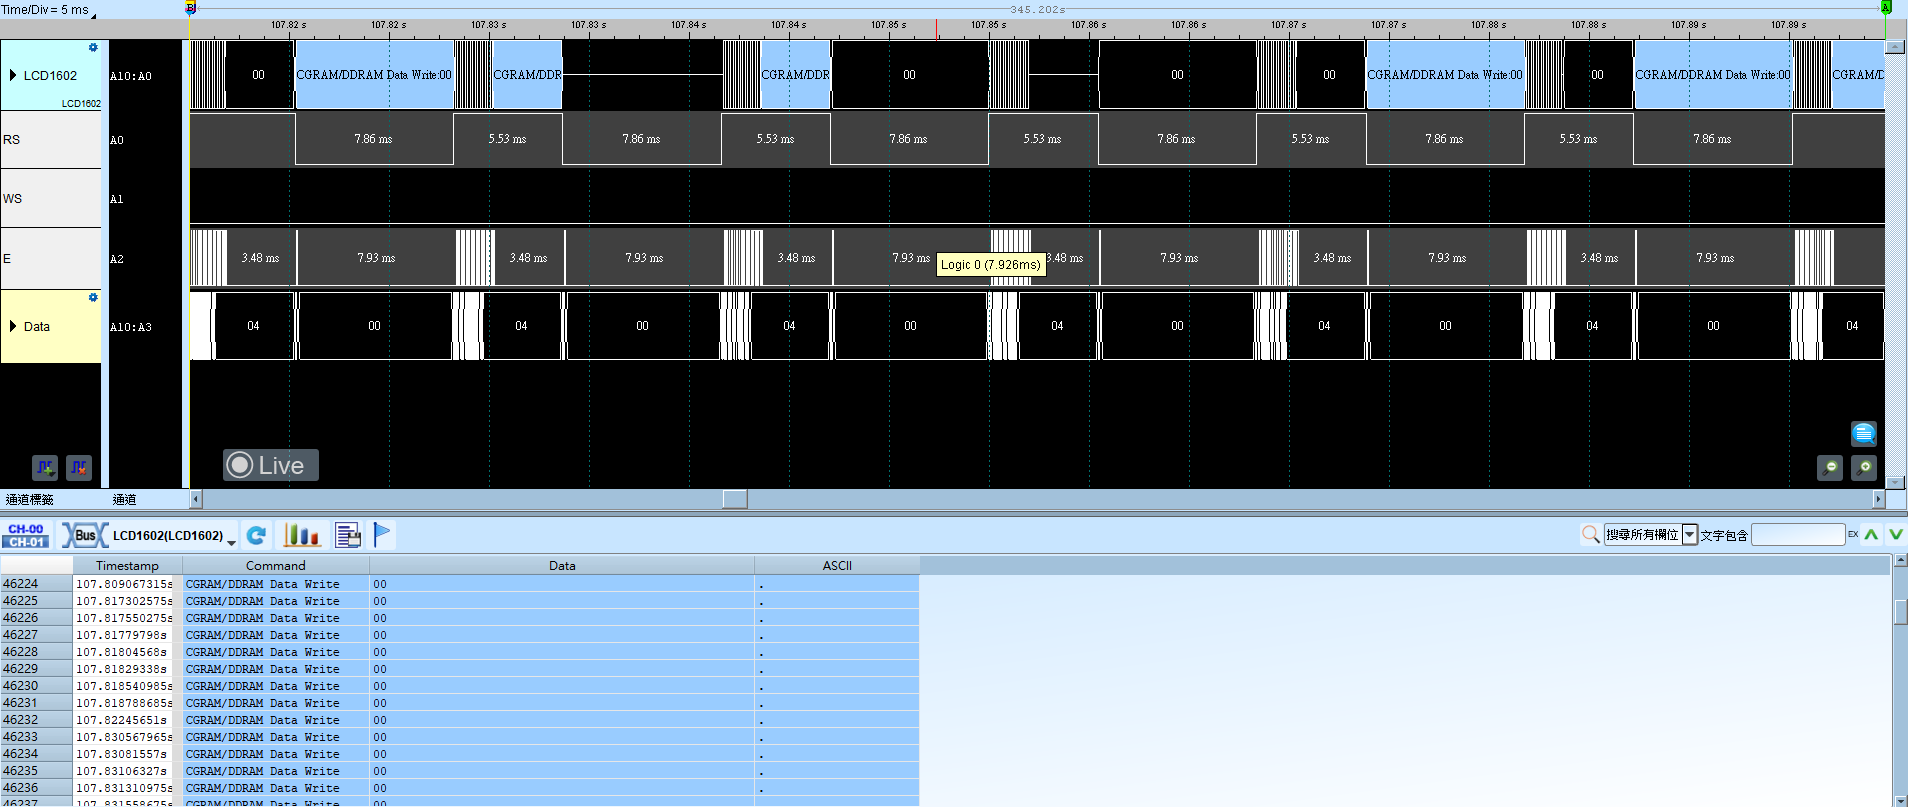This screenshot has height=807, width=1908.
Task: Open Data bus settings gear
Action: pyautogui.click(x=93, y=297)
